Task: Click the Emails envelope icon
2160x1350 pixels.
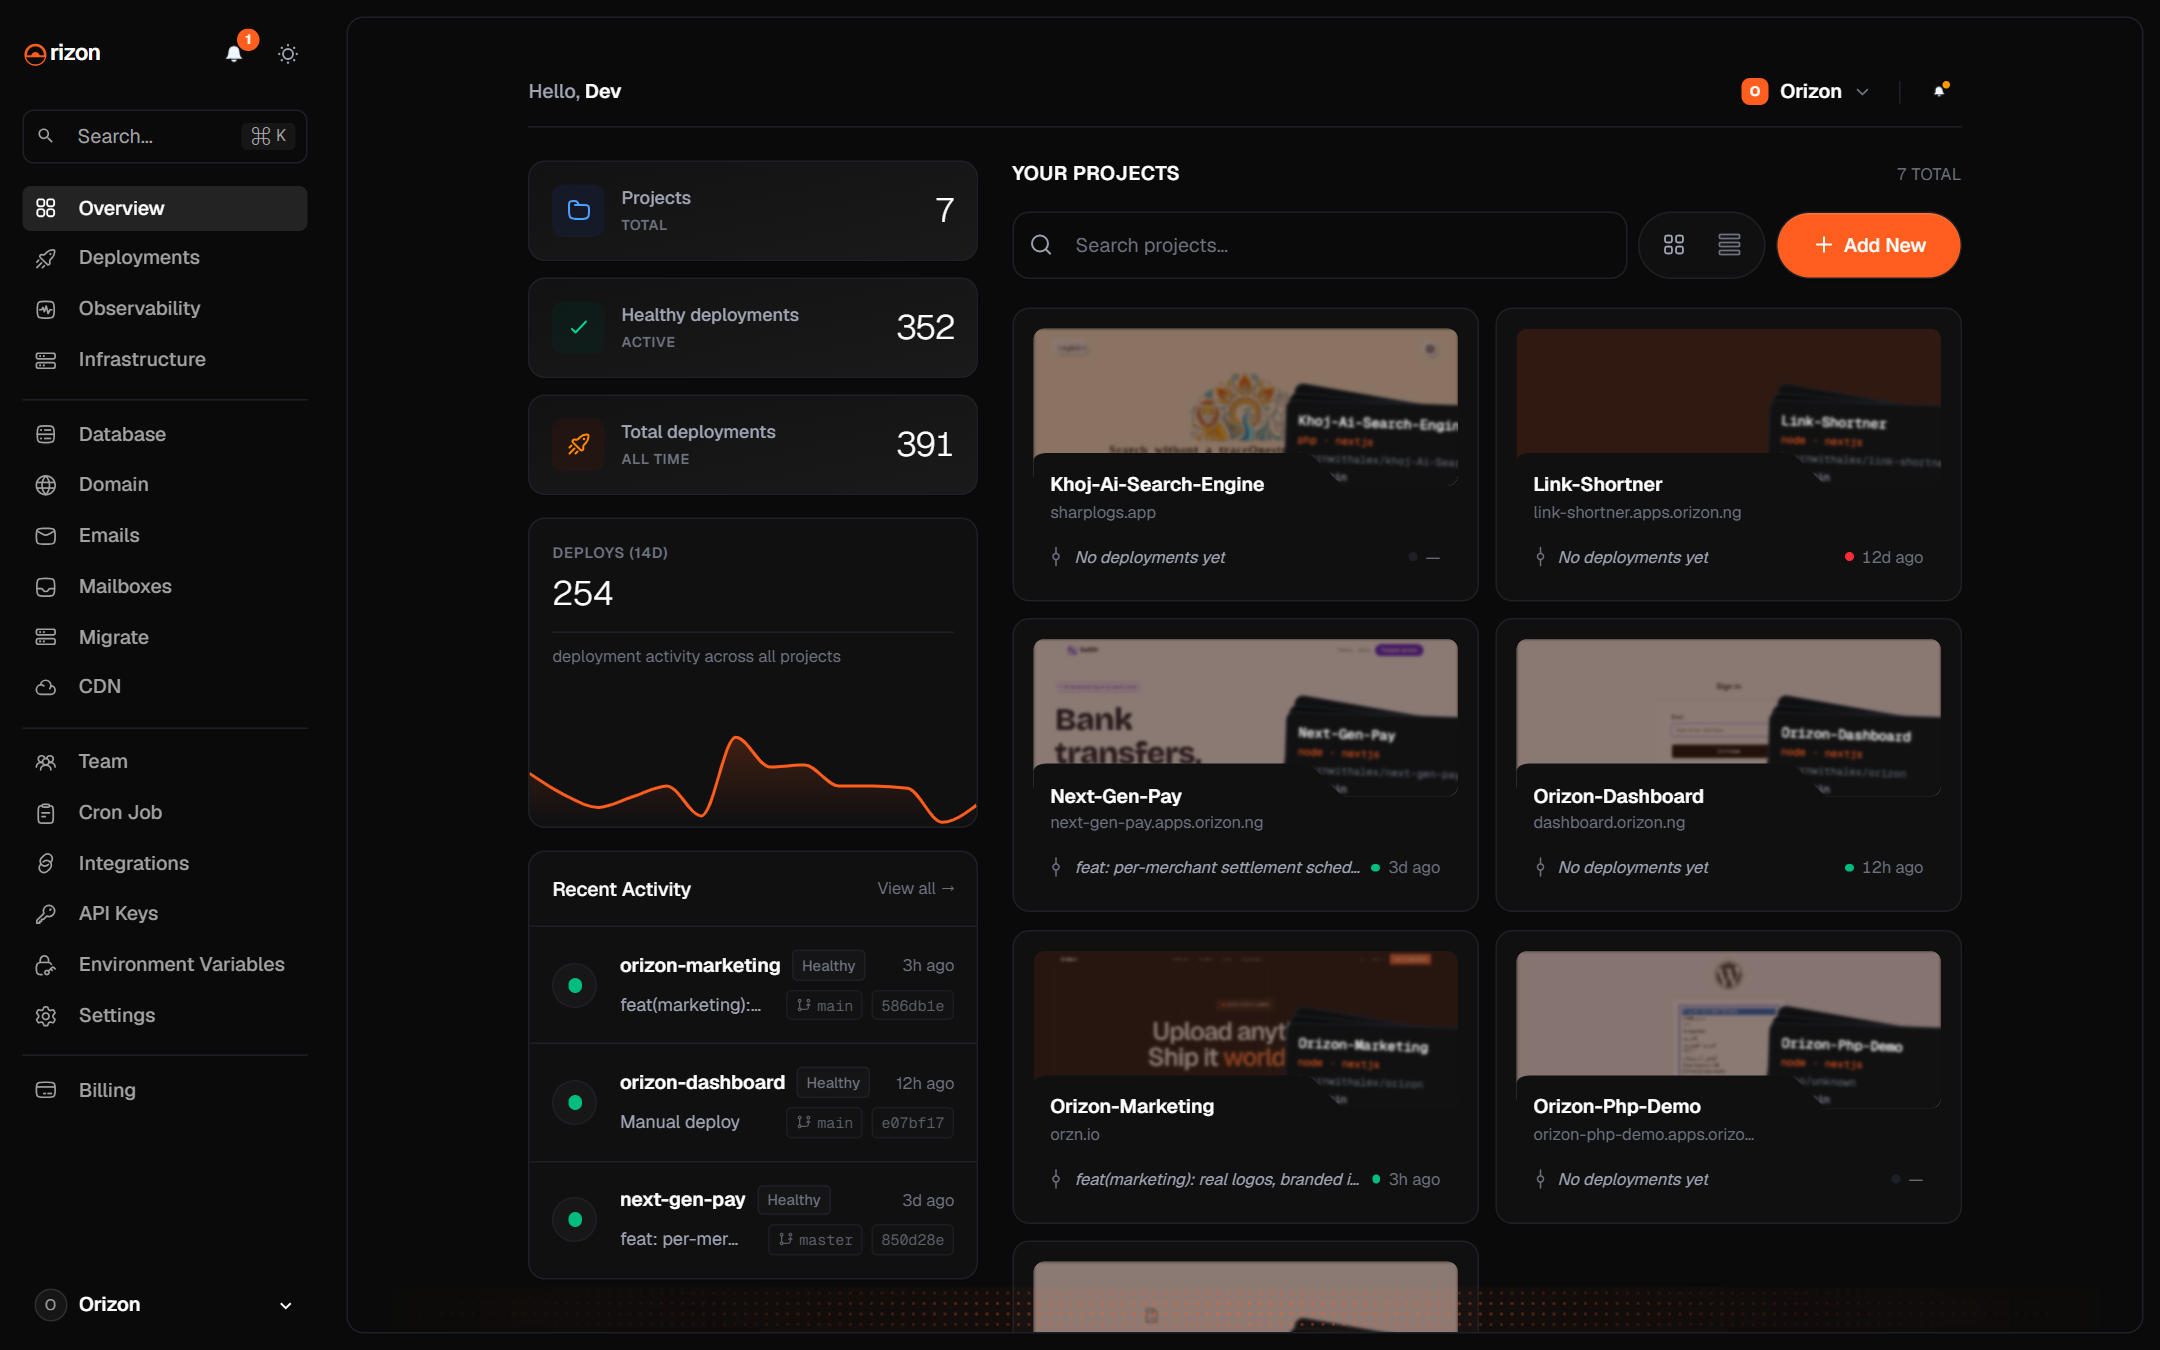Action: pyautogui.click(x=46, y=536)
